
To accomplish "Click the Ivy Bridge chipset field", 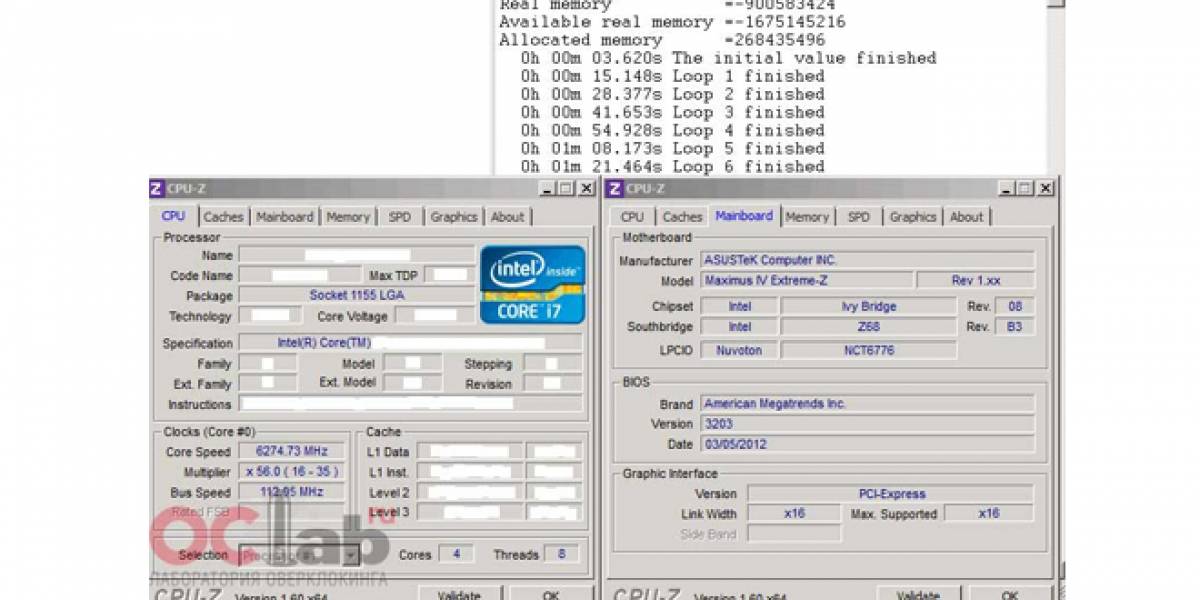I will (869, 307).
